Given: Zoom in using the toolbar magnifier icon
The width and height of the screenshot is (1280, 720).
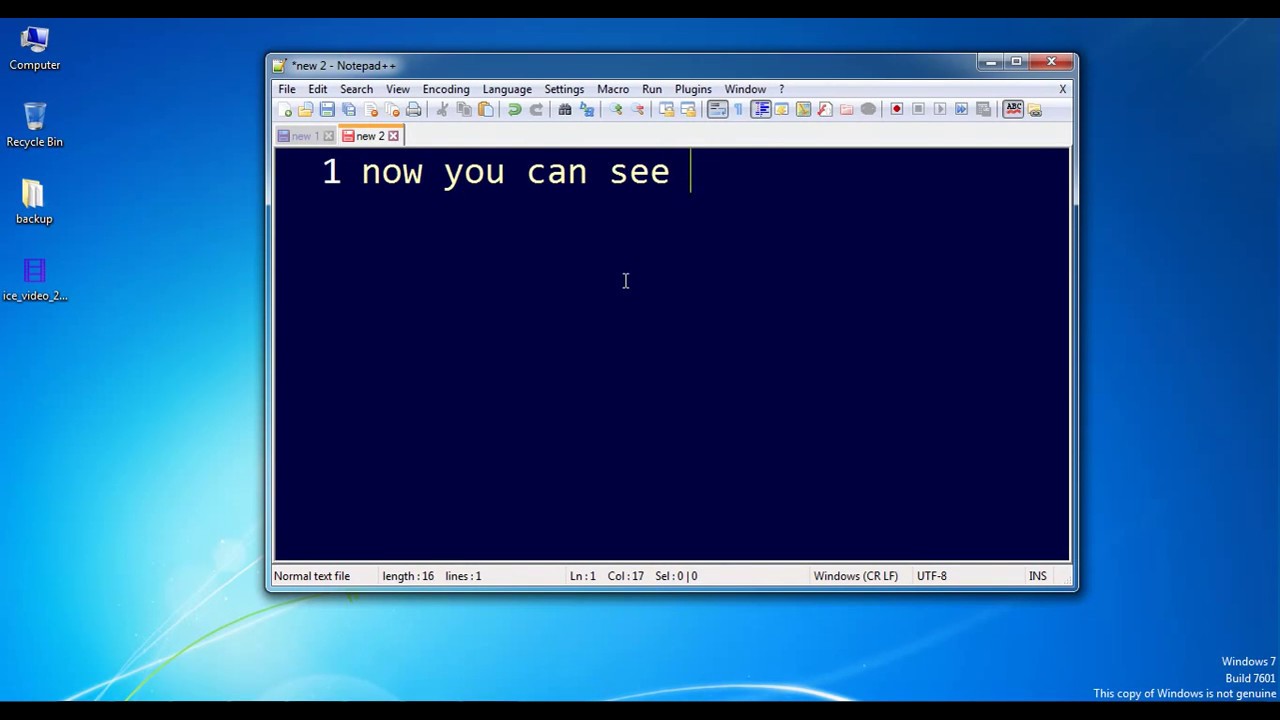Looking at the screenshot, I should pyautogui.click(x=616, y=109).
